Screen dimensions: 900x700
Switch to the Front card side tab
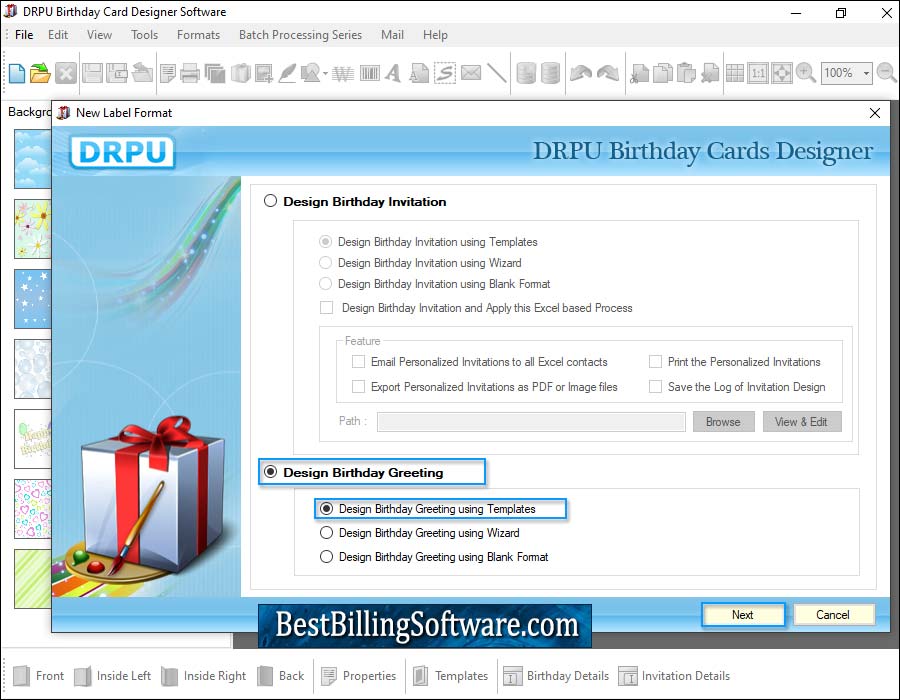coord(38,676)
